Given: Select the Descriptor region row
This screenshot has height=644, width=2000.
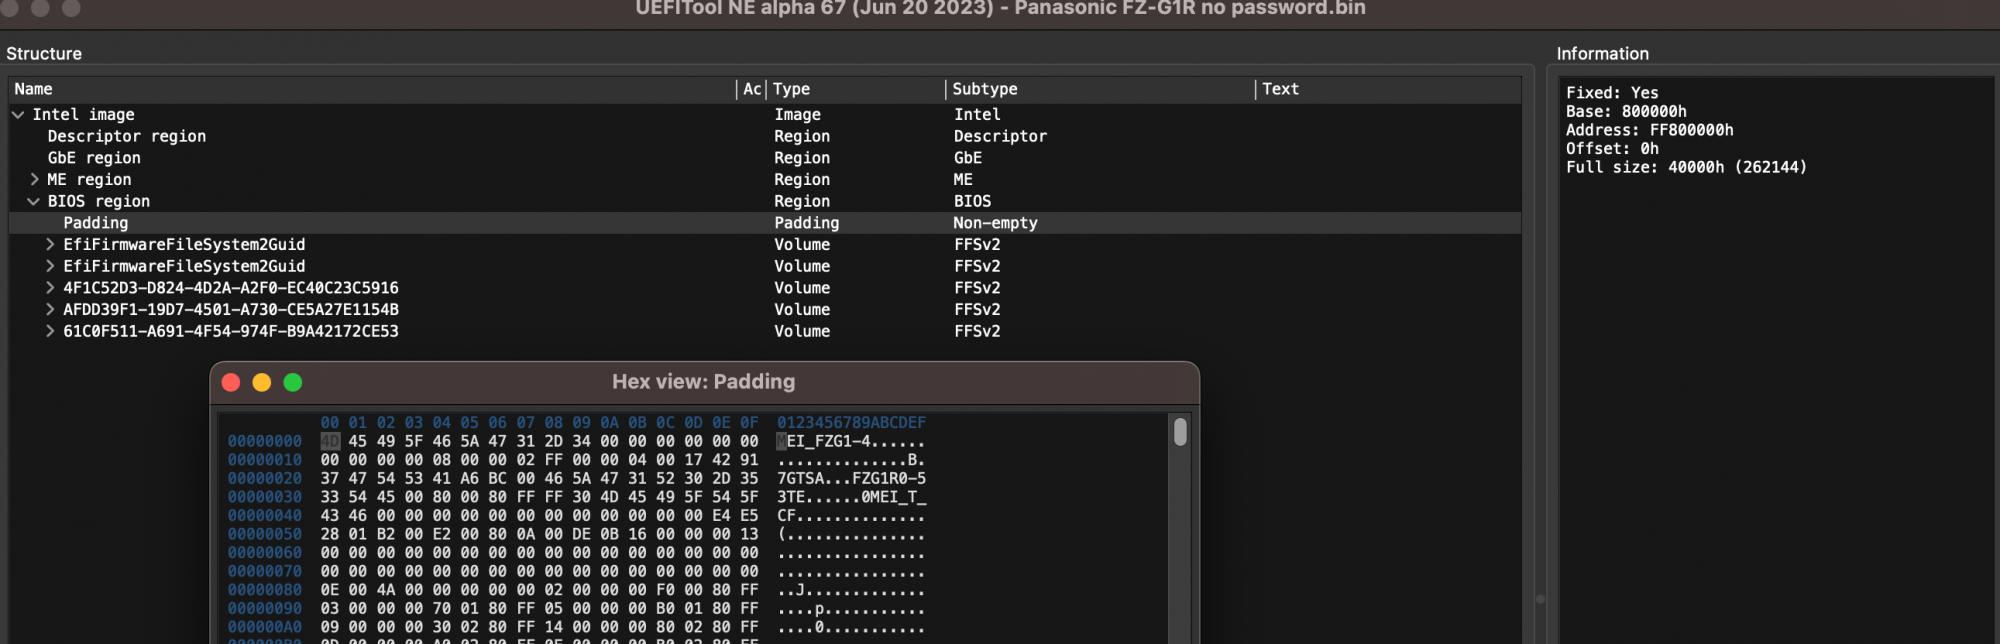Looking at the screenshot, I should 765,136.
